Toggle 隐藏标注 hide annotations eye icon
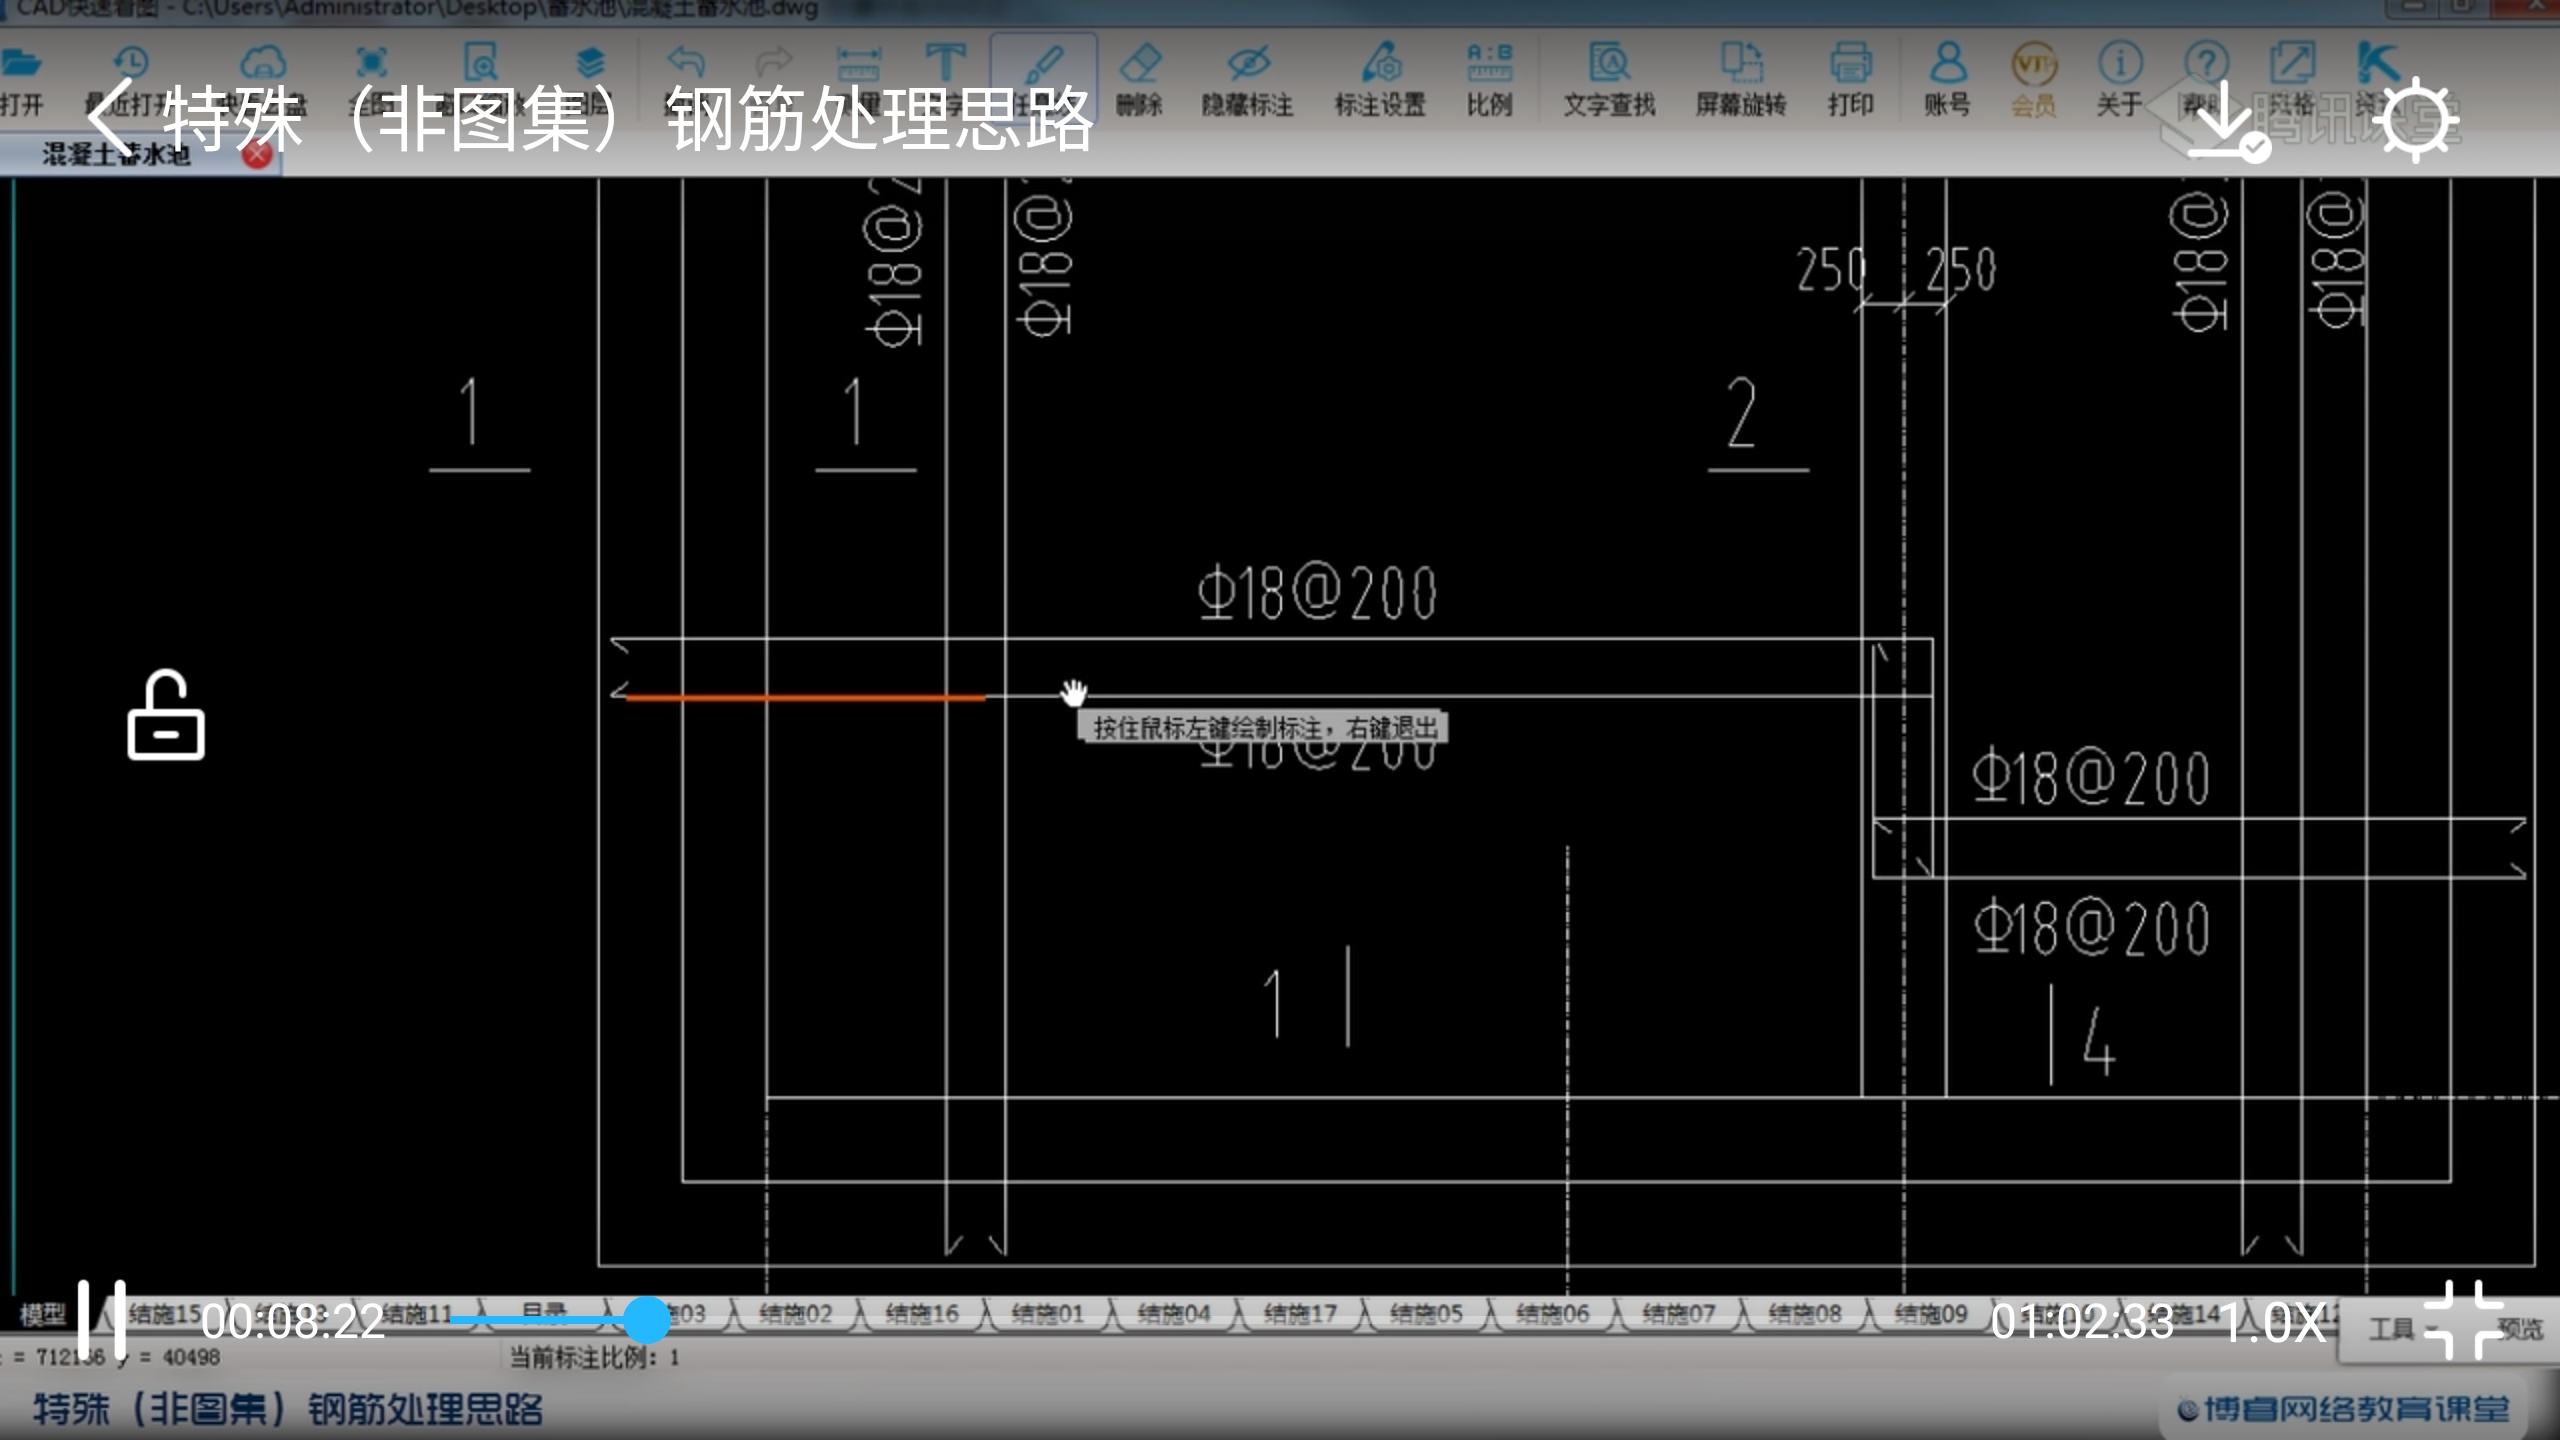 click(1247, 80)
